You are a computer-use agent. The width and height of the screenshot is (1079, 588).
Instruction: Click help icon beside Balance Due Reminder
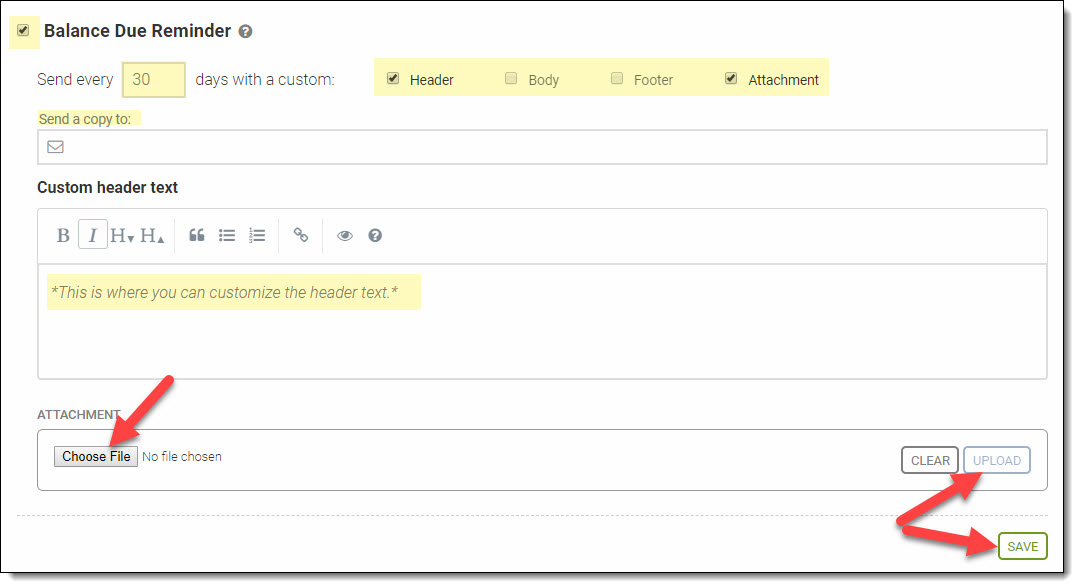246,32
